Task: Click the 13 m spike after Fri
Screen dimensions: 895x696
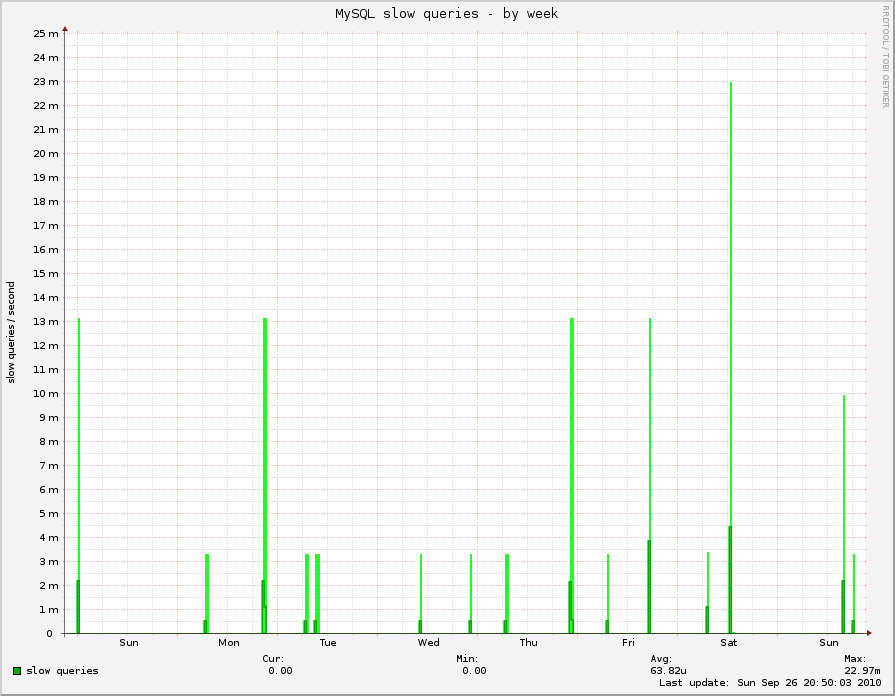Action: point(650,476)
